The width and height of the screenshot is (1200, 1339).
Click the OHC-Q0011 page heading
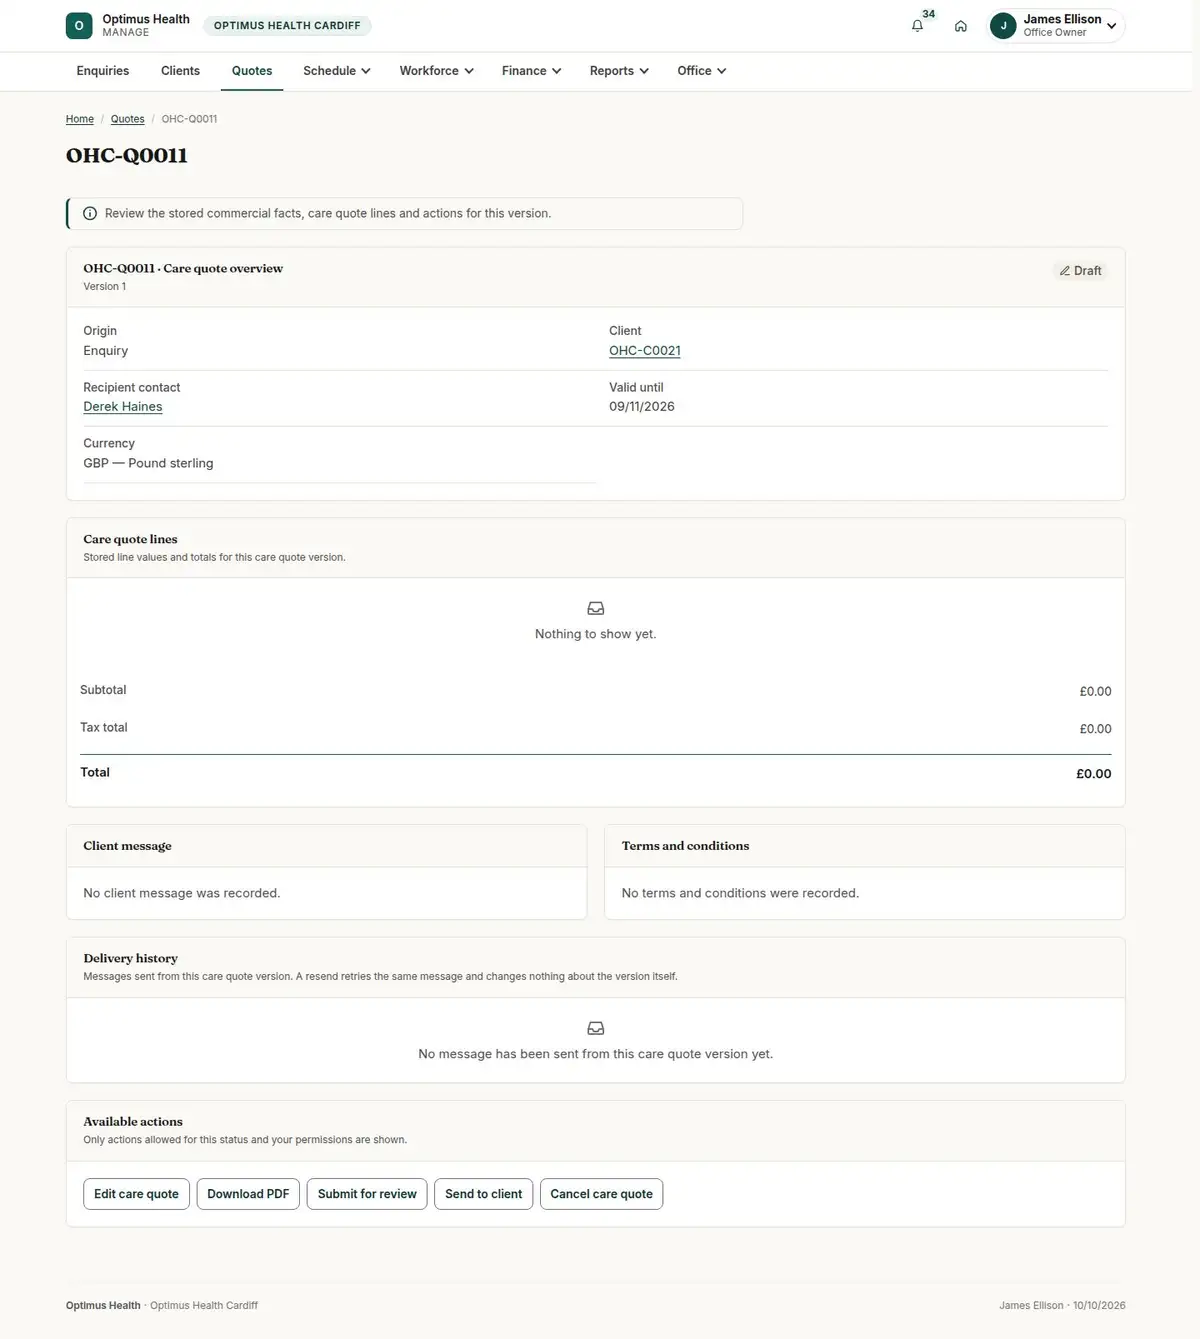(127, 156)
